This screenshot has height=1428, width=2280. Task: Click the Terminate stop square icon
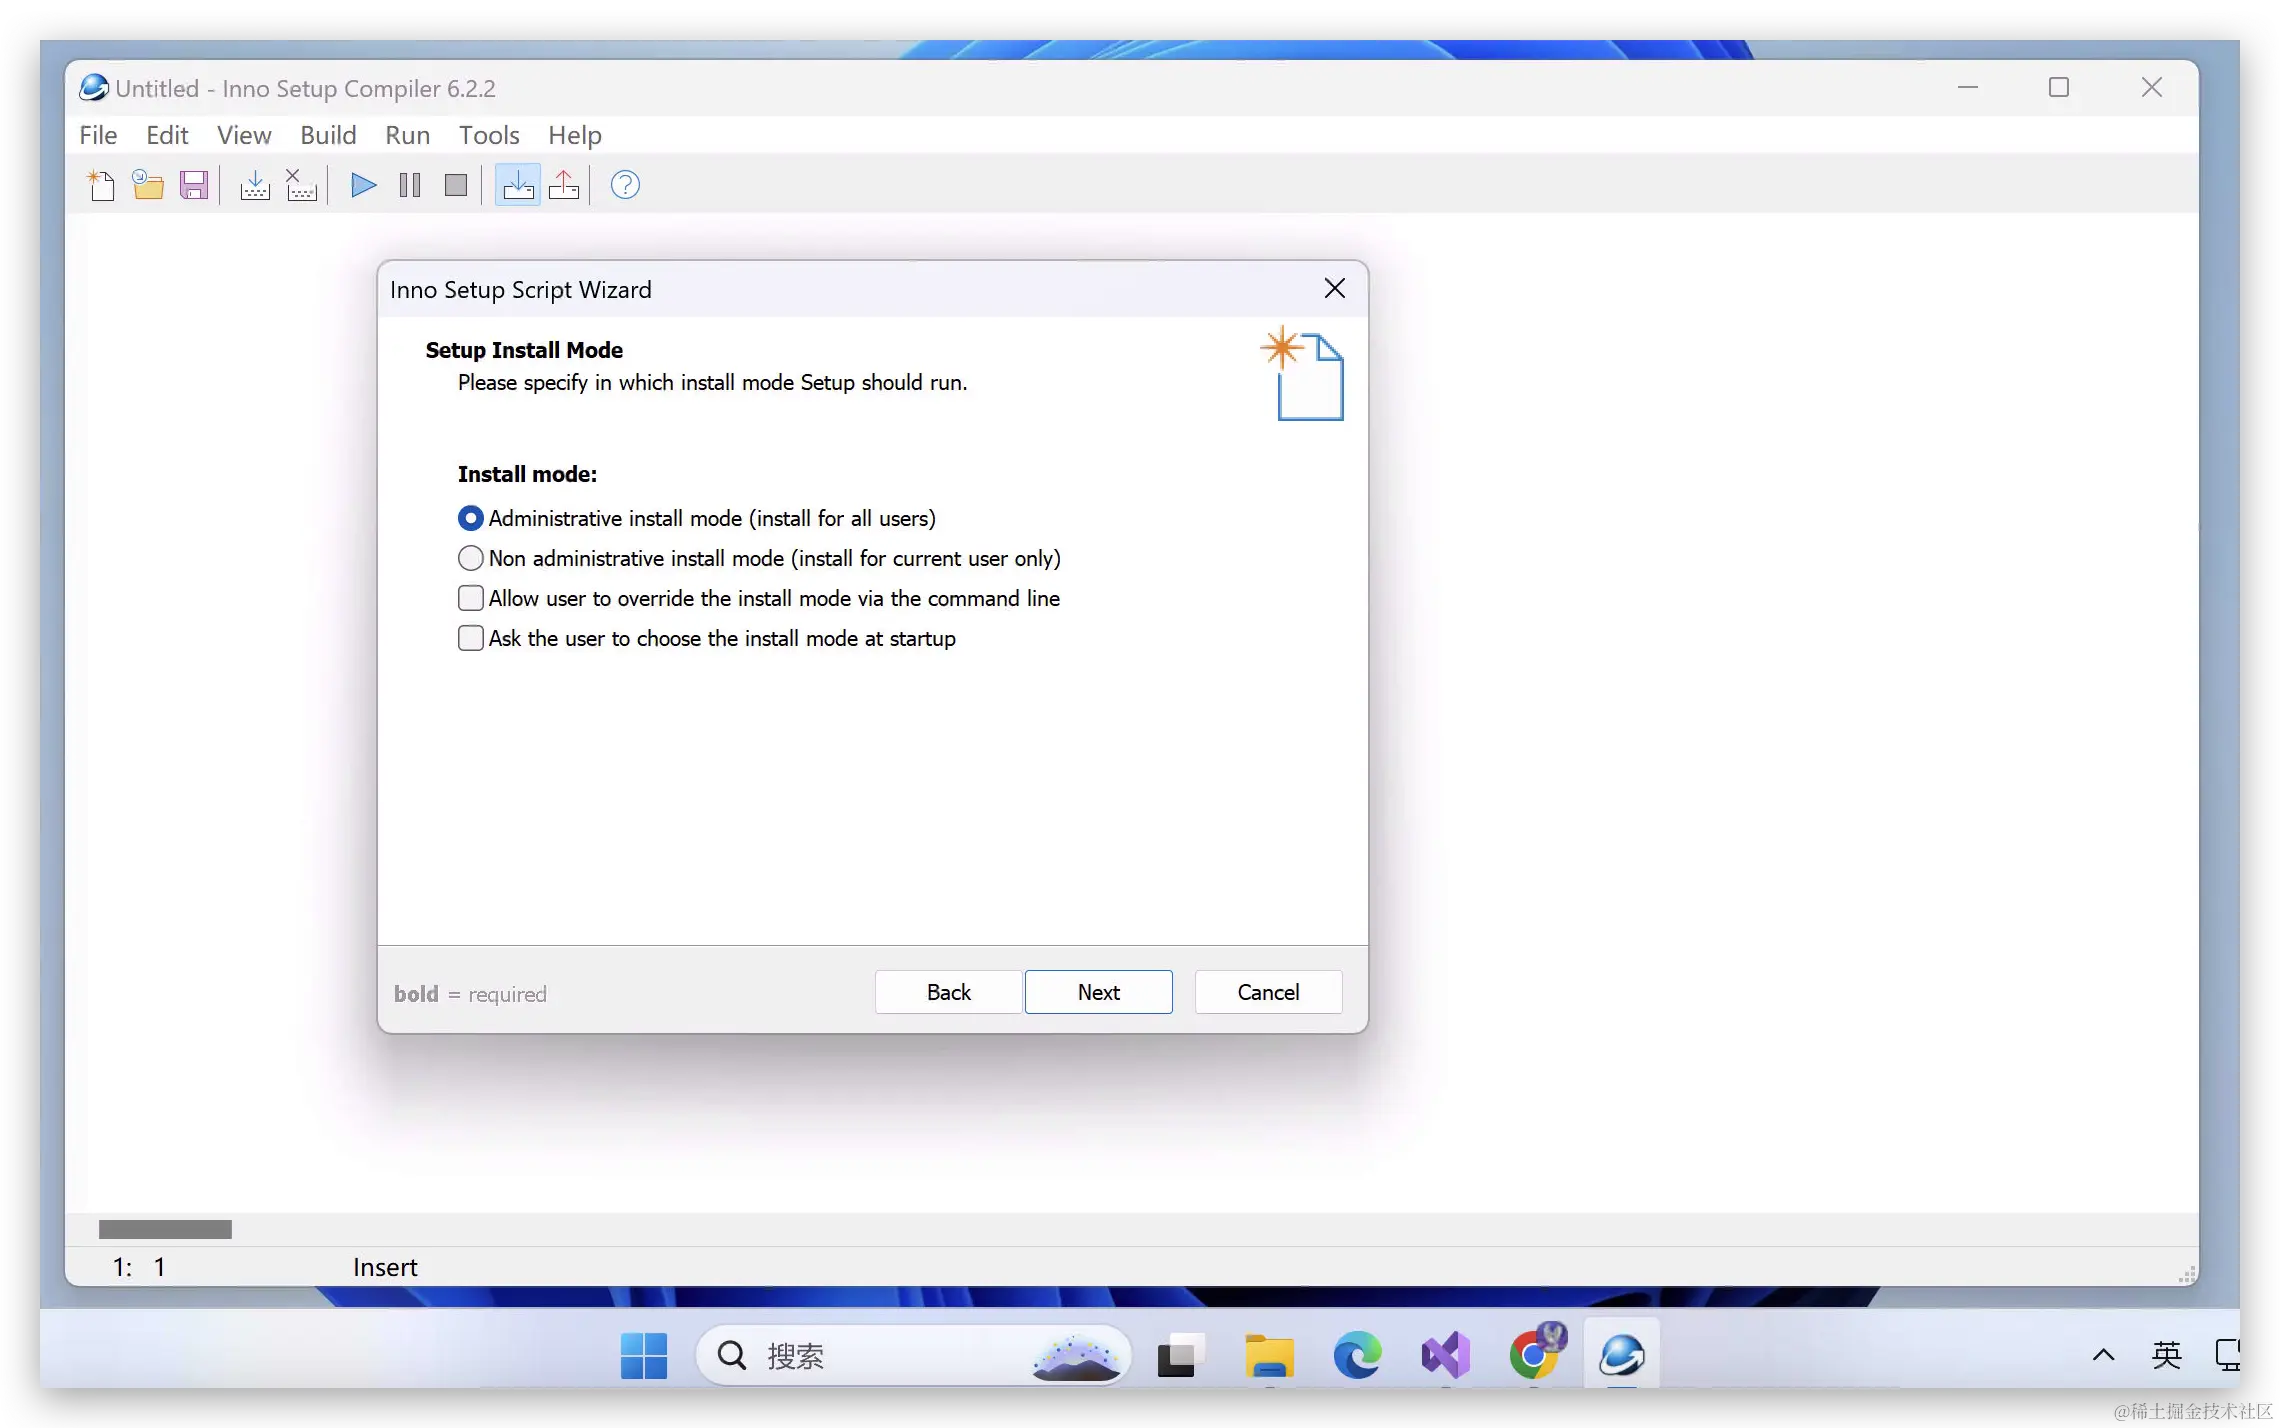(456, 185)
